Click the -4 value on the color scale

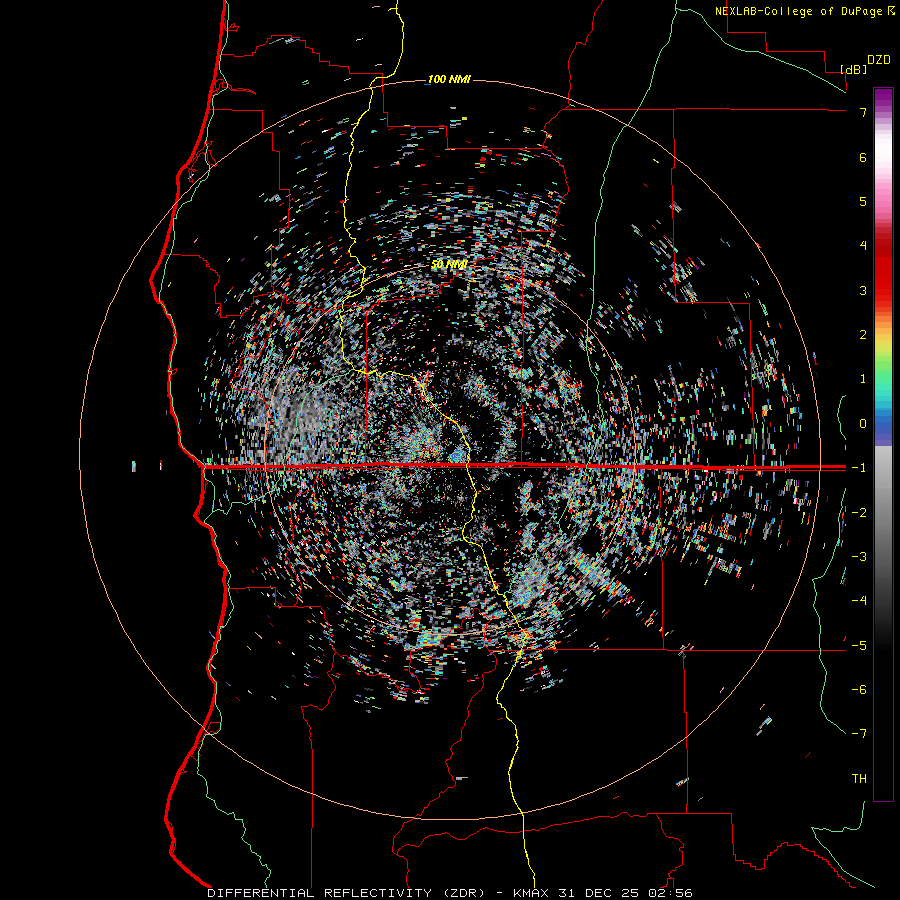(859, 601)
